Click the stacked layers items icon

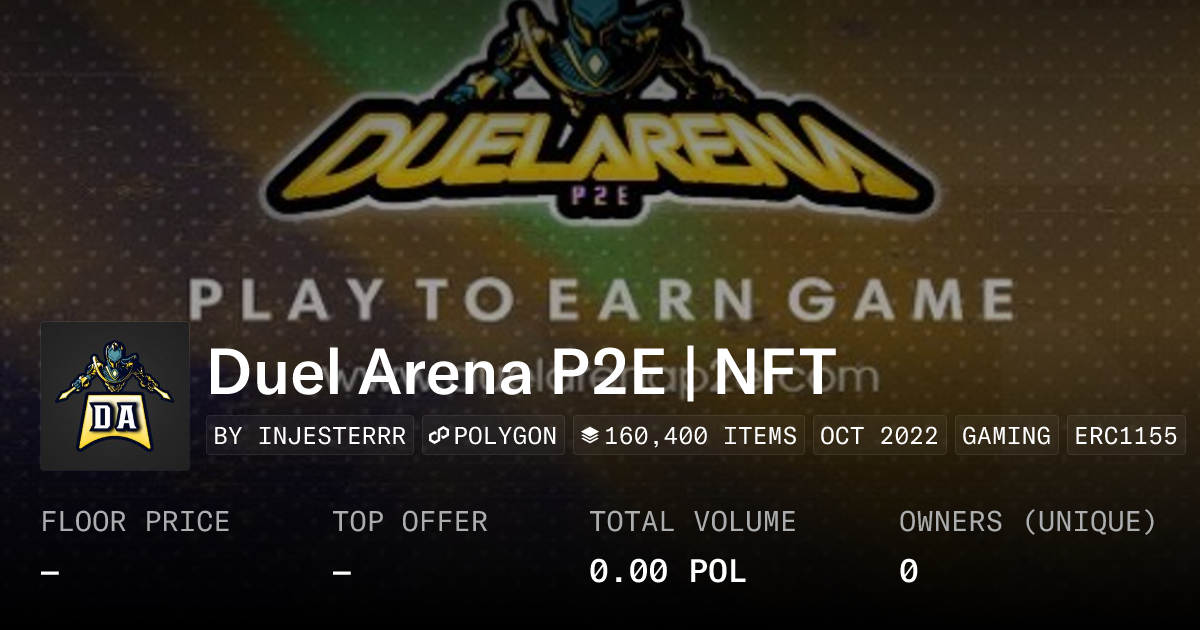[x=589, y=436]
